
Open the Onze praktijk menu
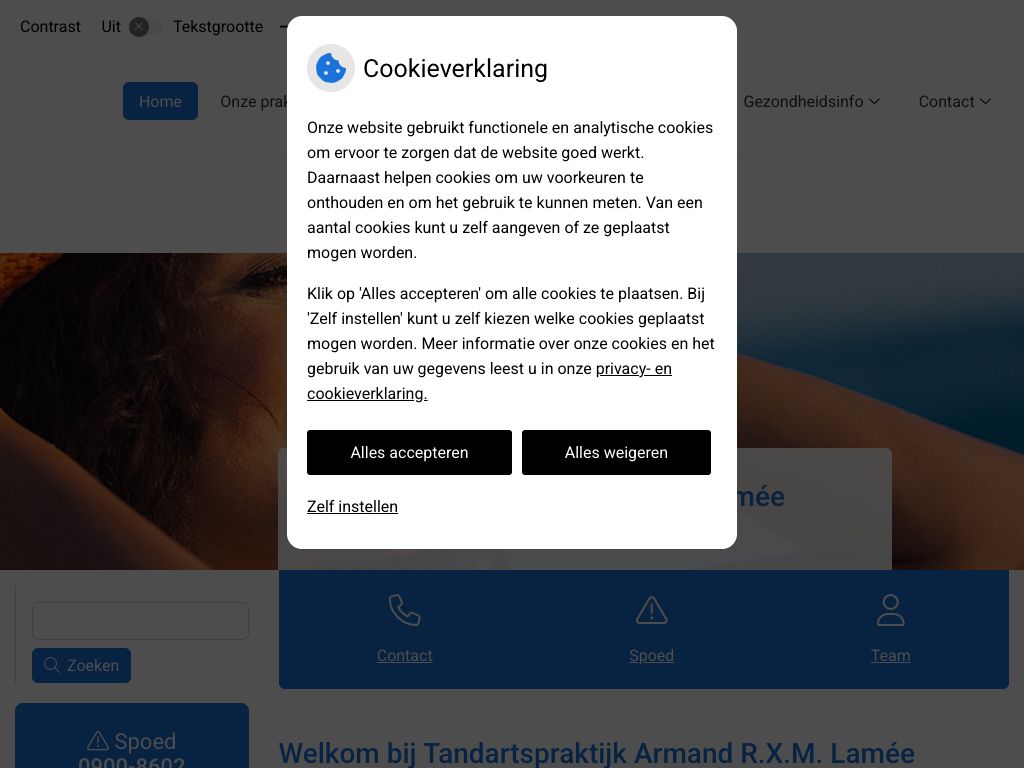[x=253, y=101]
